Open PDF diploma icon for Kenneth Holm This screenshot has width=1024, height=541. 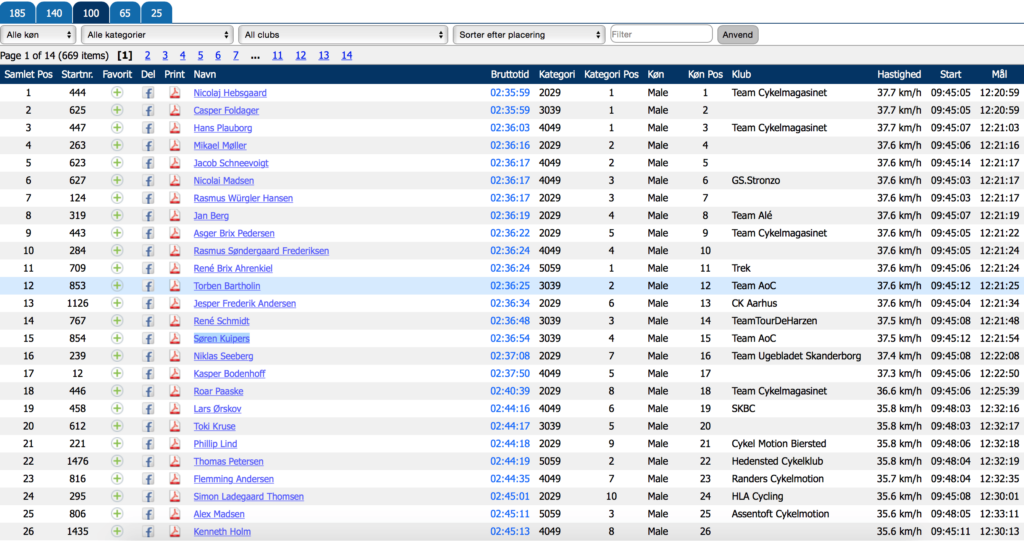point(174,532)
